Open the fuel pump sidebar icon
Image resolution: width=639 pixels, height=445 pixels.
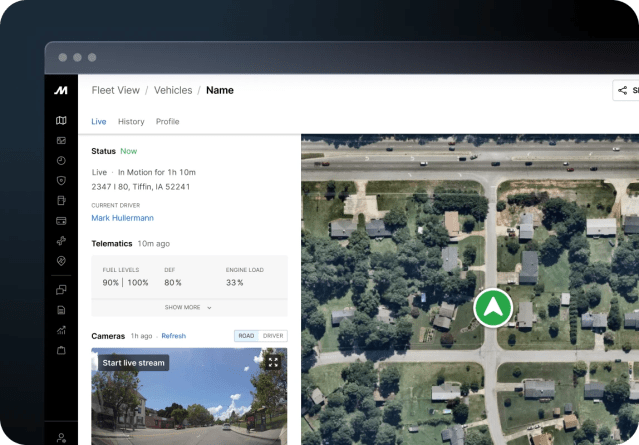(x=61, y=200)
